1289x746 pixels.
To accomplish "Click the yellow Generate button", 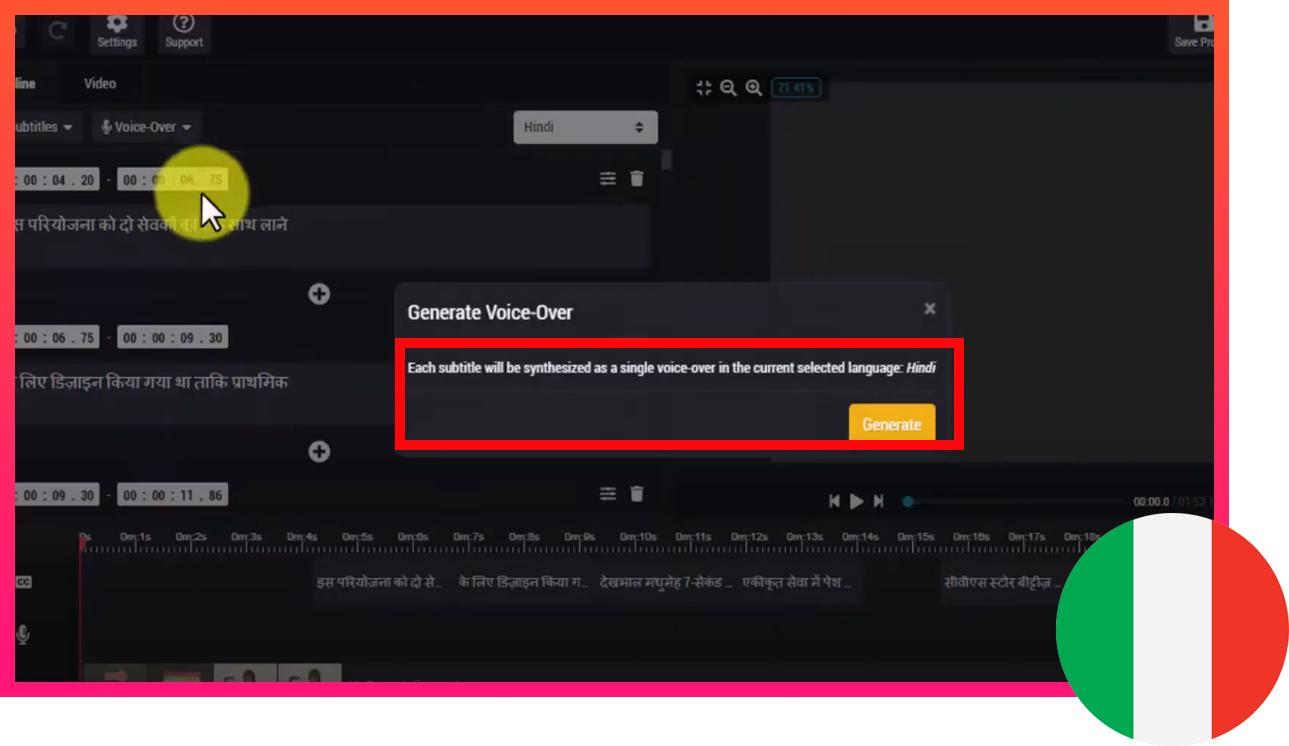I will pos(892,424).
